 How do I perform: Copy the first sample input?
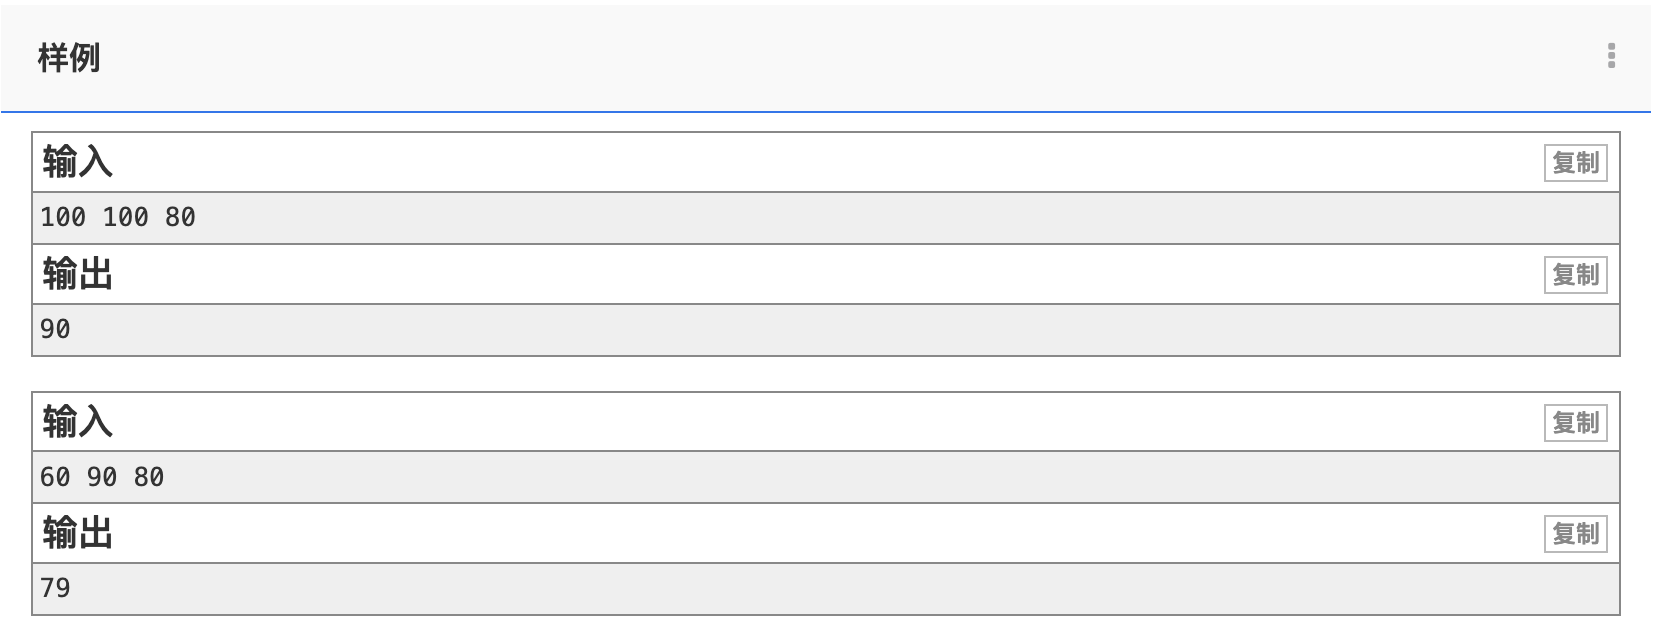click(1575, 163)
